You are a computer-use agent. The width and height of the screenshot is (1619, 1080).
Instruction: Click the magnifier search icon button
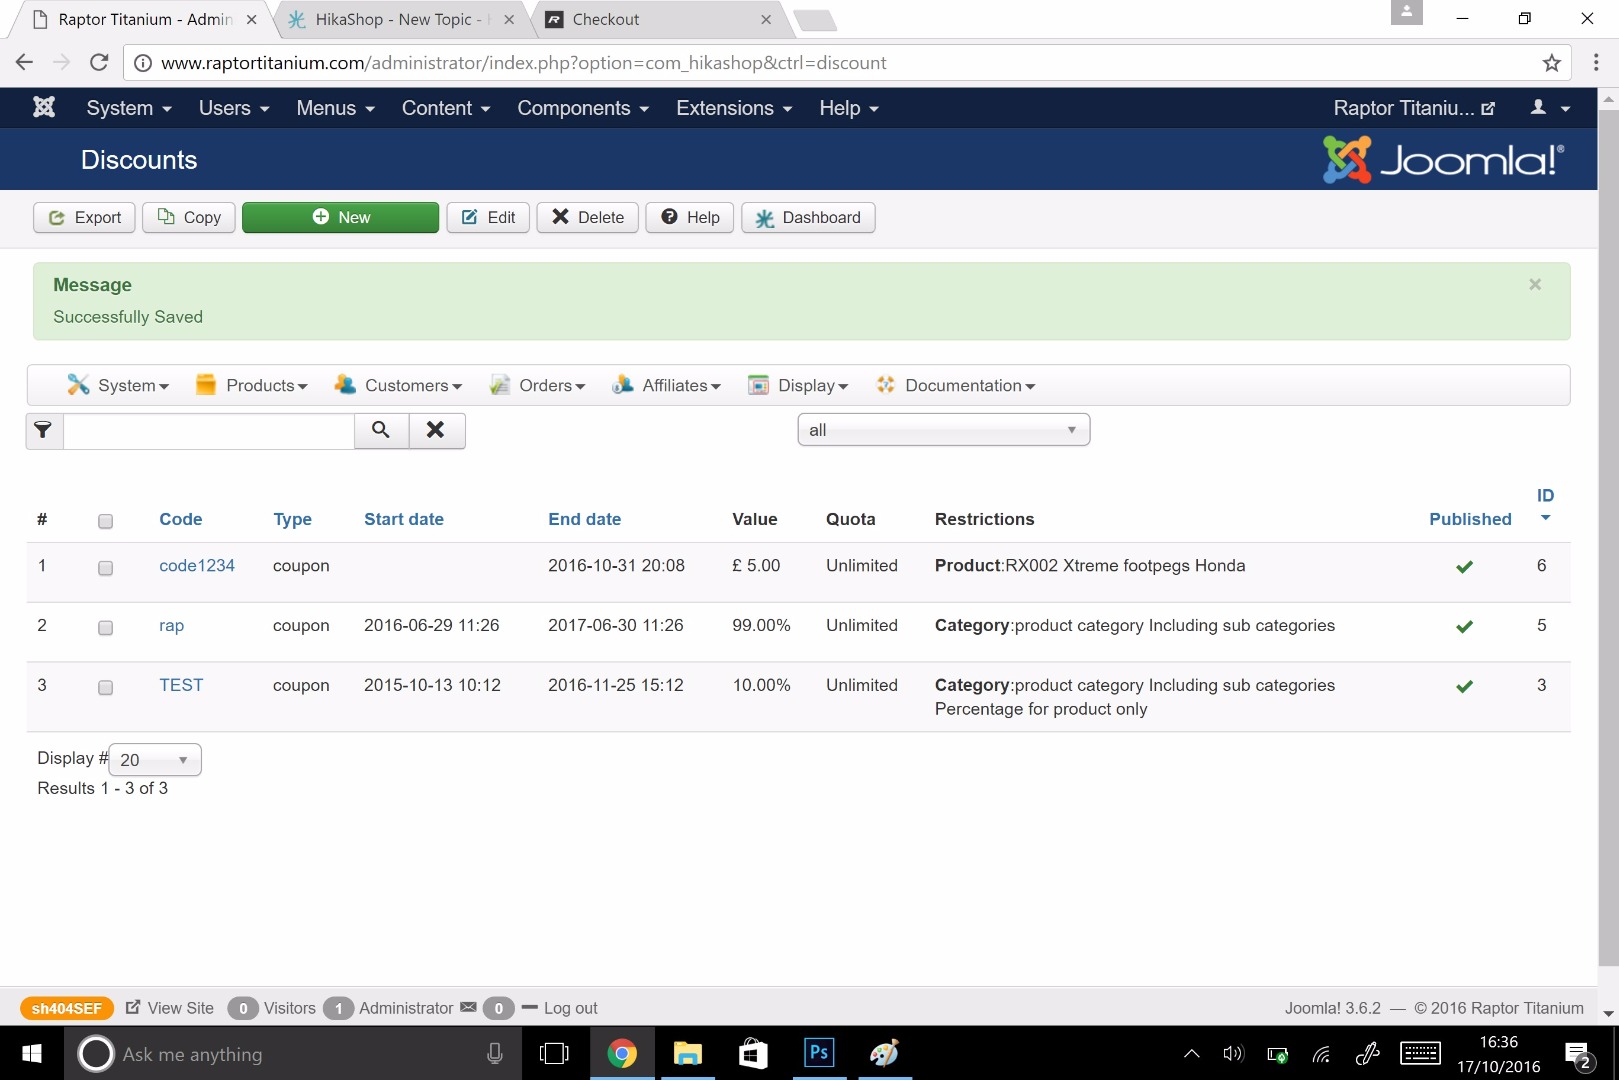381,430
